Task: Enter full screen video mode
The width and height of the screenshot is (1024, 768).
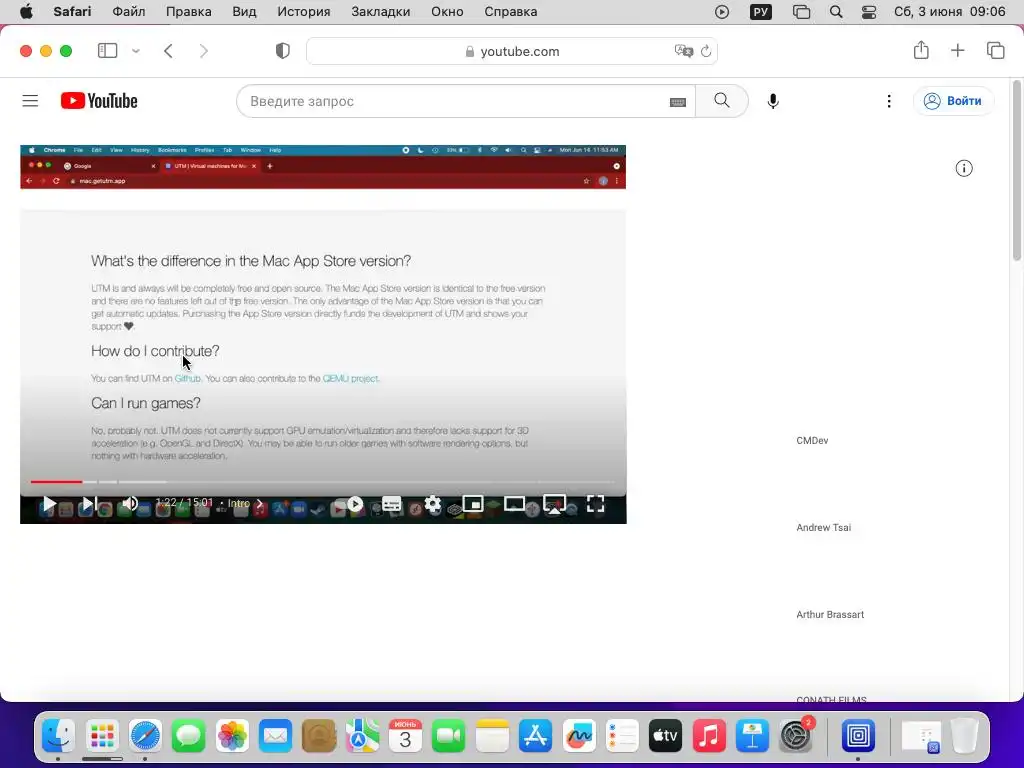Action: (595, 504)
